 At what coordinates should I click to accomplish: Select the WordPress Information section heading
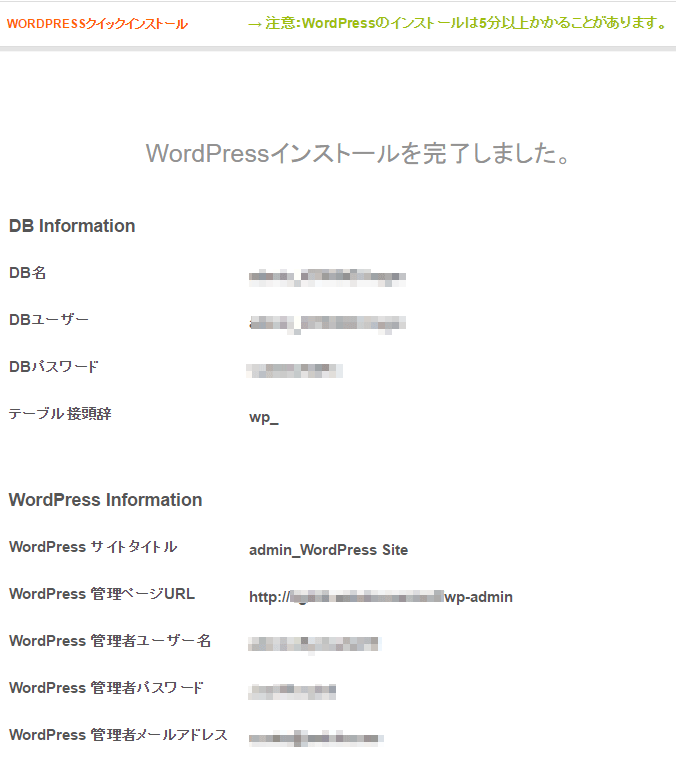click(105, 500)
